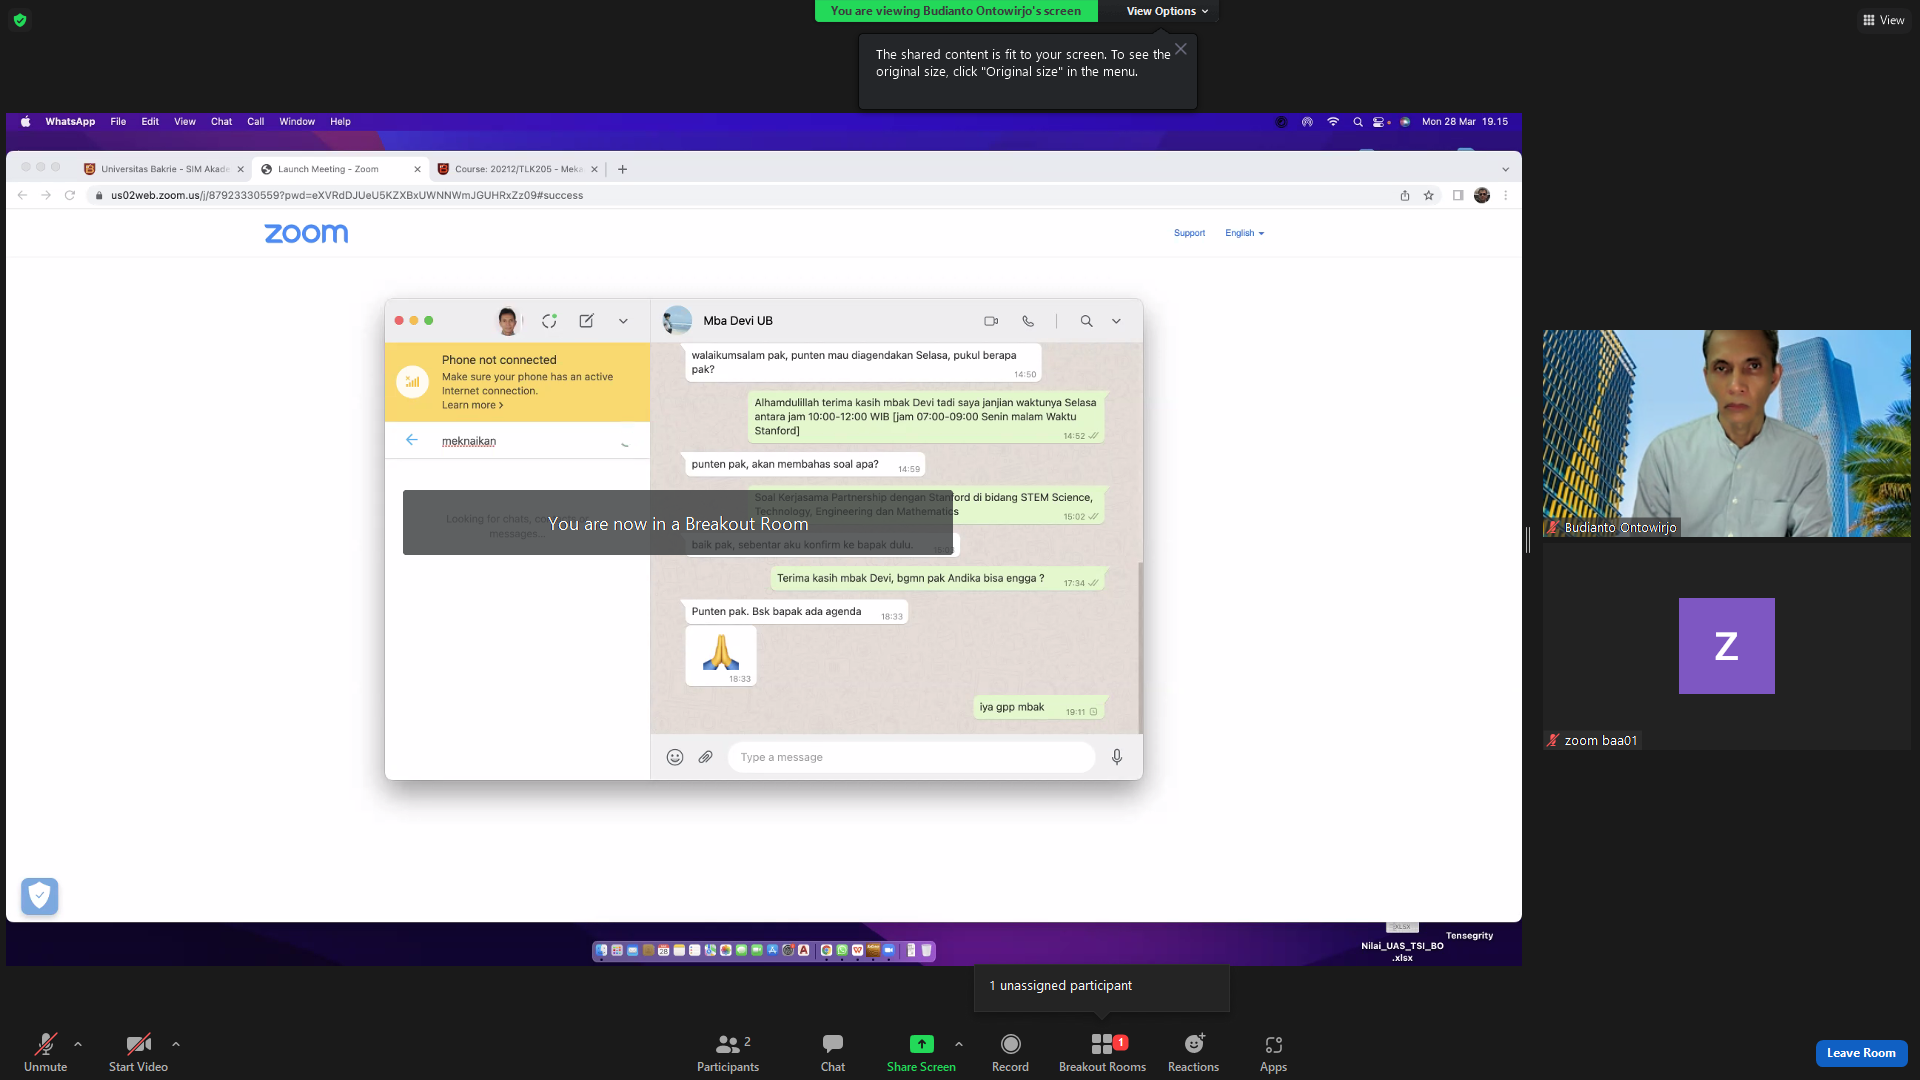This screenshot has width=1920, height=1080.
Task: Reload the browser page
Action: pos(70,195)
